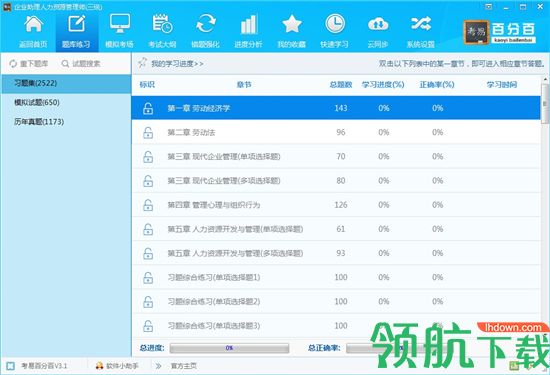The image size is (550, 375).
Task: Click total count 143 in 第一章 row
Action: [341, 108]
